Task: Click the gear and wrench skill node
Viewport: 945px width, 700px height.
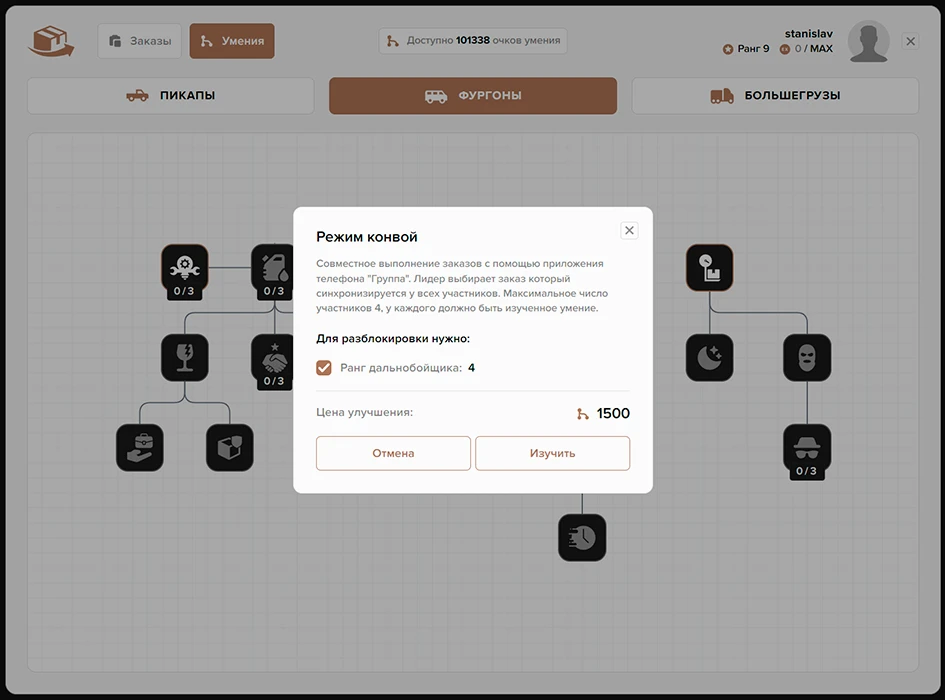Action: (185, 267)
